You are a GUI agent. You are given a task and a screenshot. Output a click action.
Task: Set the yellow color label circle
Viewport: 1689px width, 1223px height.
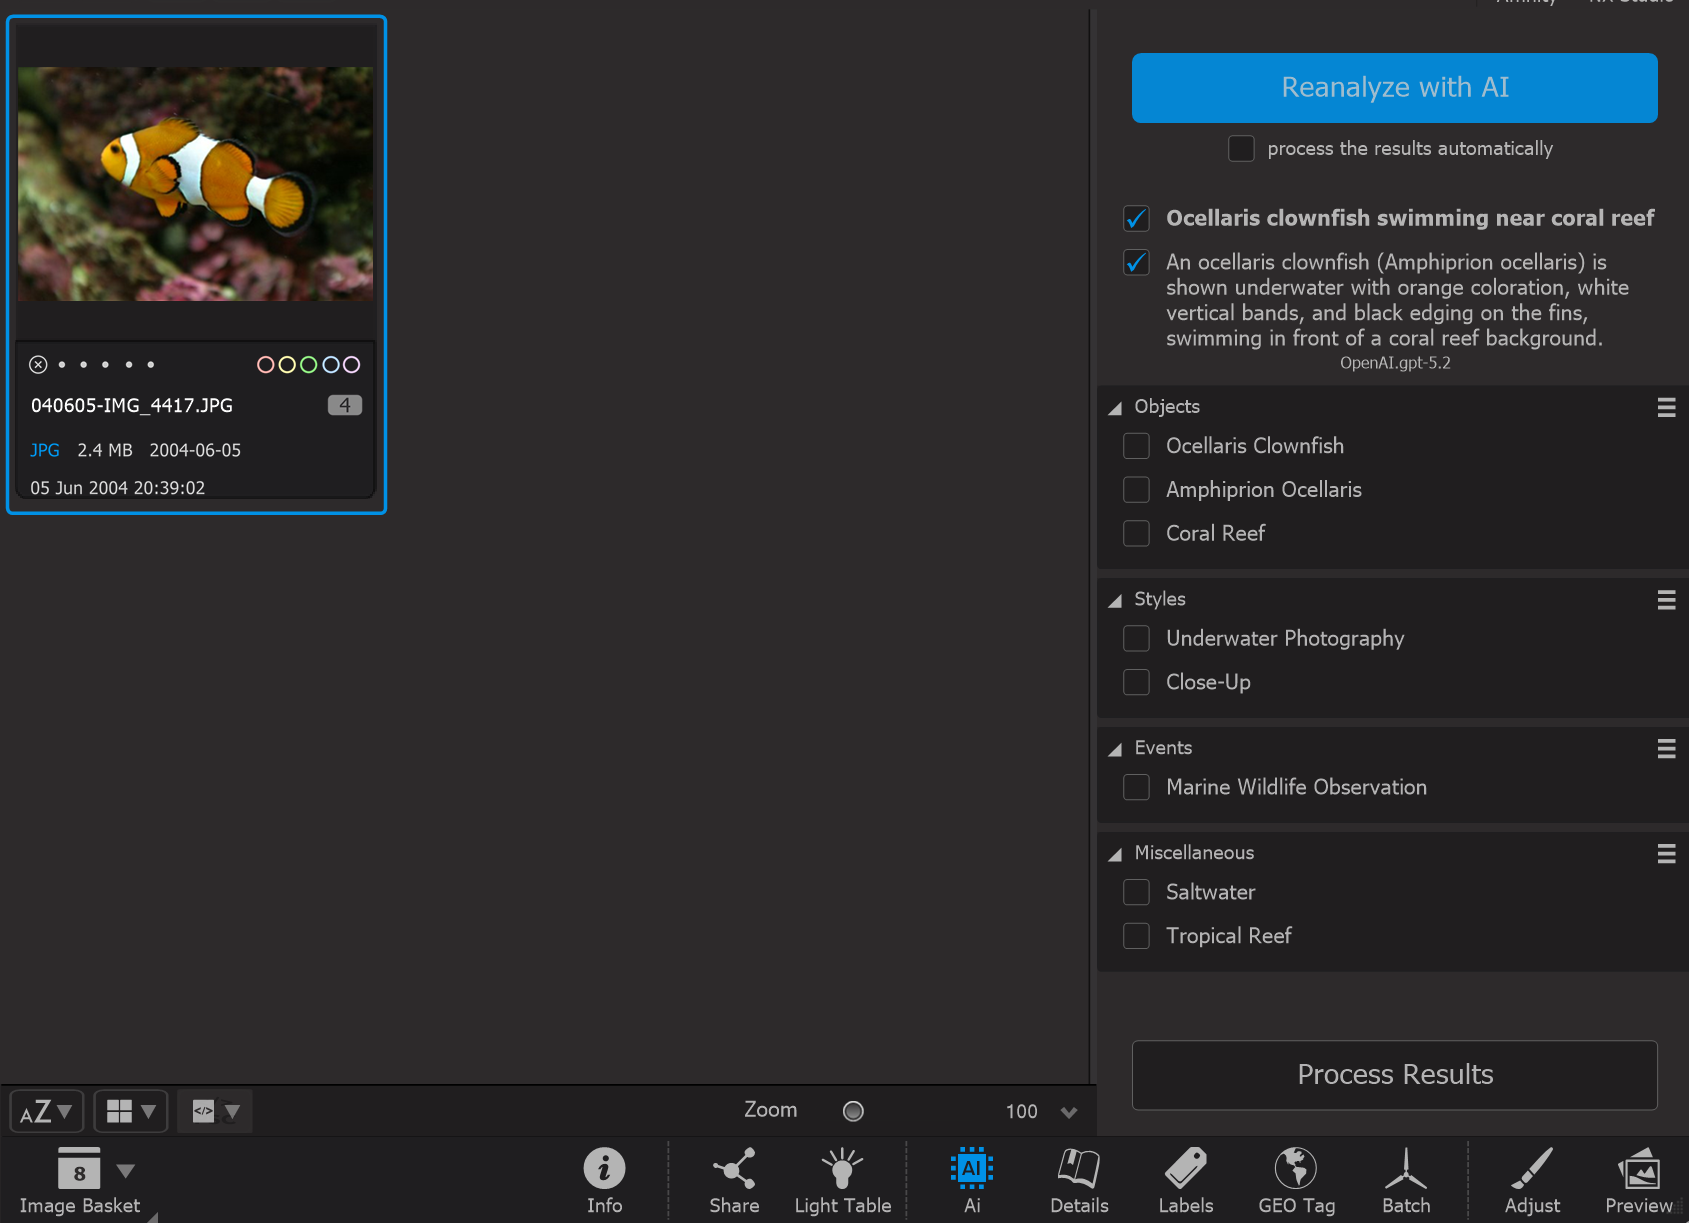point(287,365)
